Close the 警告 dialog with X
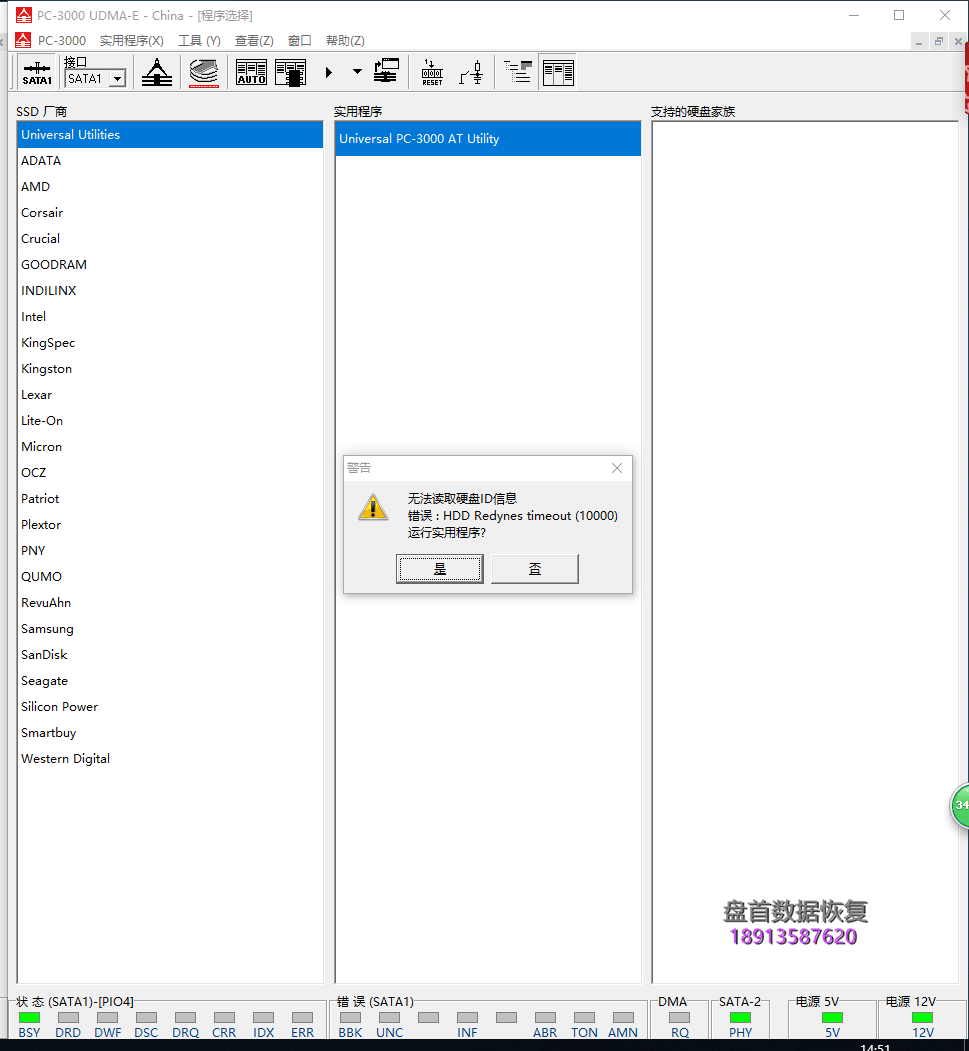Screen dimensions: 969x1051 (617, 468)
